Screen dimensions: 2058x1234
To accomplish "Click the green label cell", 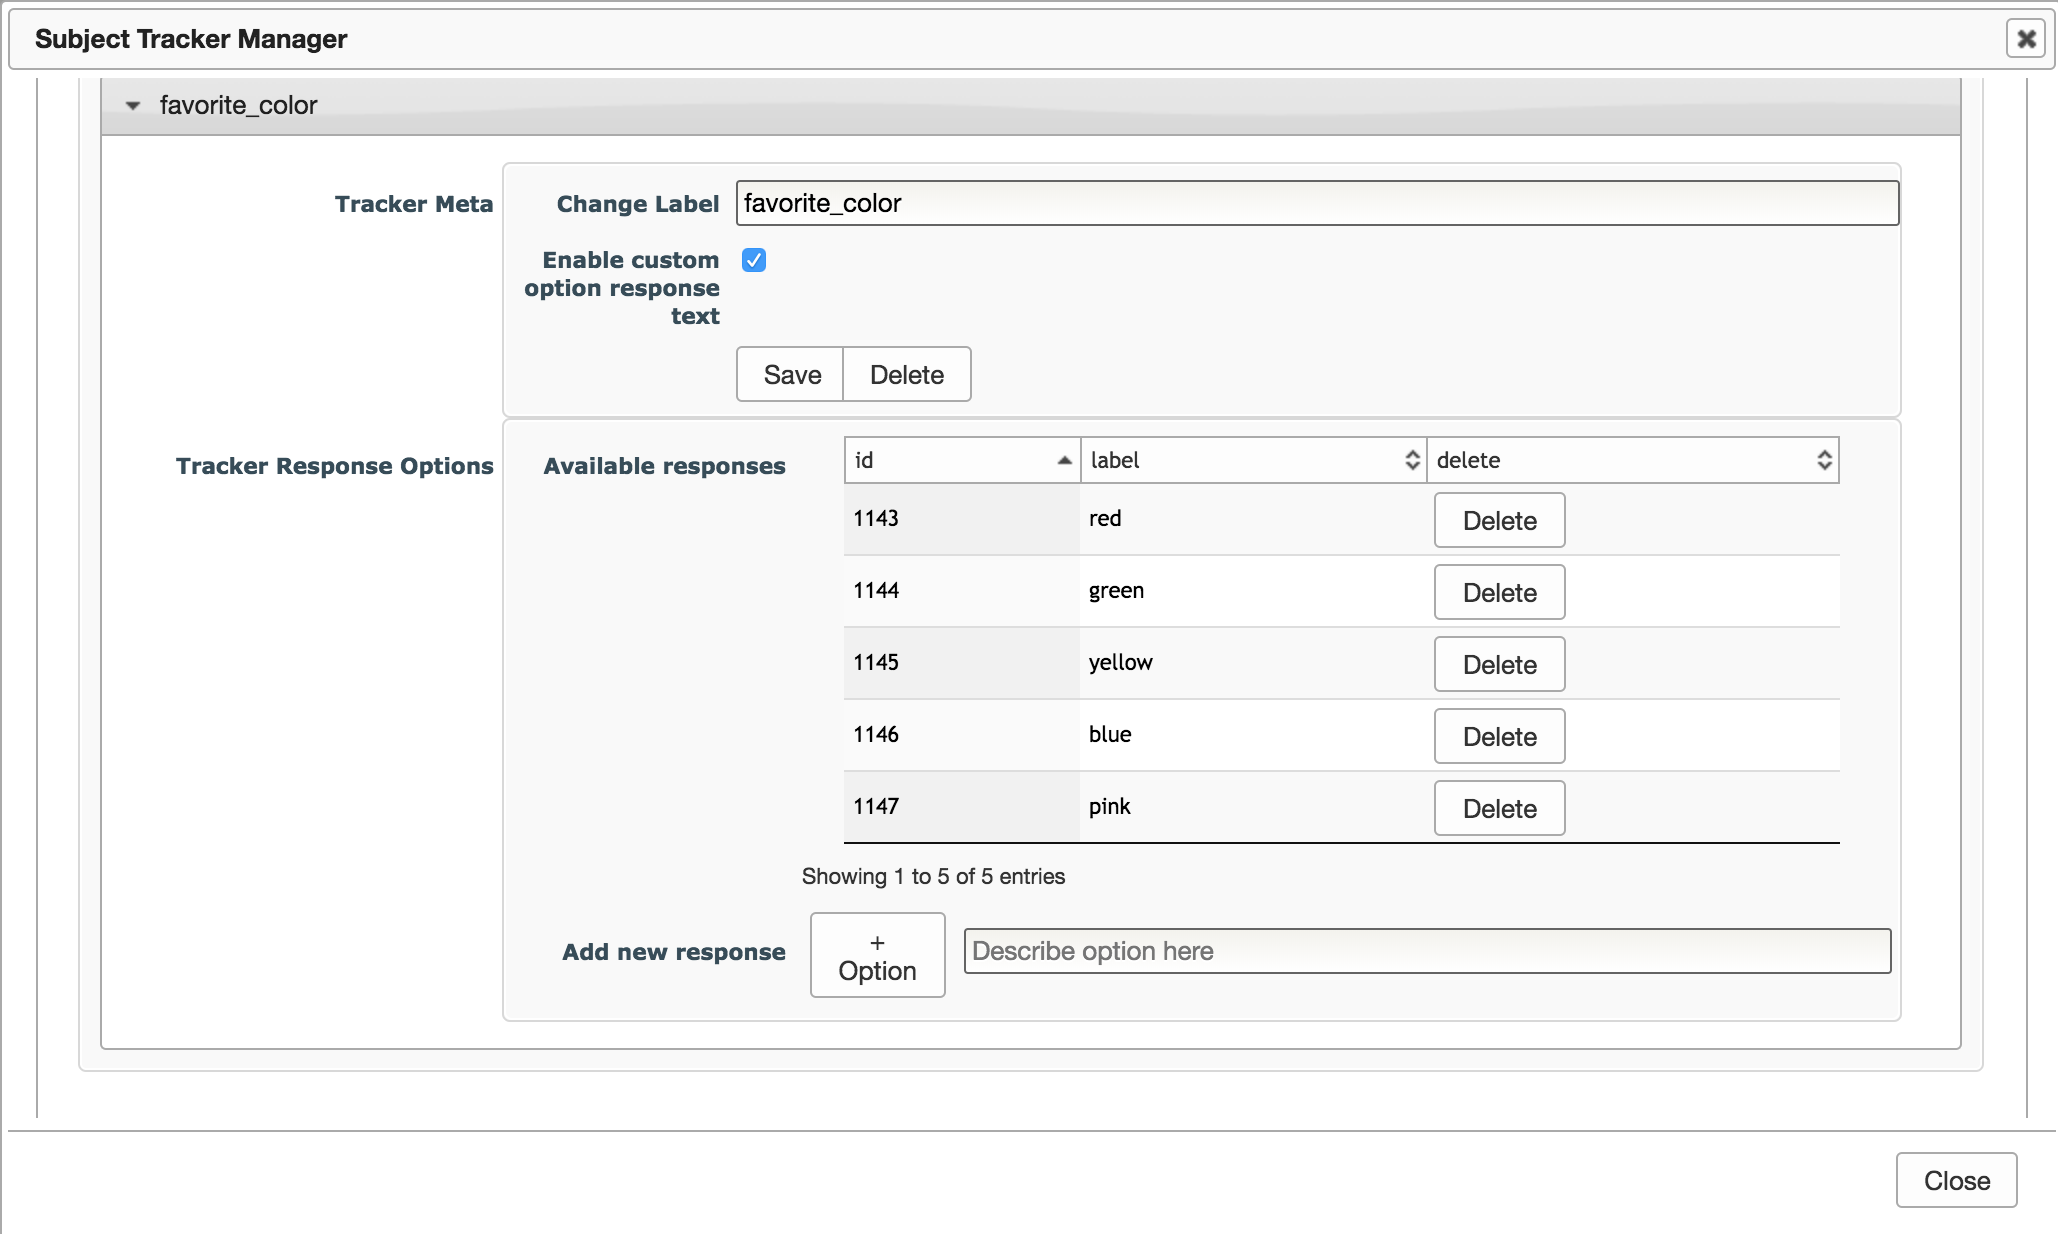I will (x=1254, y=591).
